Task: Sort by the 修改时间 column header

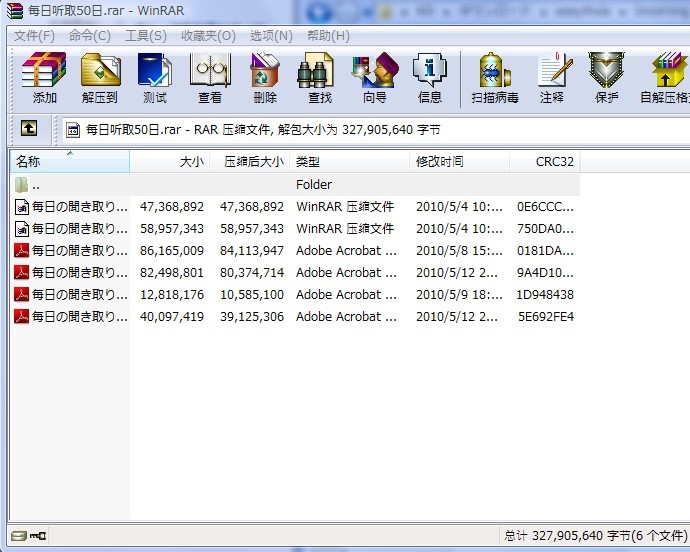Action: (x=459, y=162)
